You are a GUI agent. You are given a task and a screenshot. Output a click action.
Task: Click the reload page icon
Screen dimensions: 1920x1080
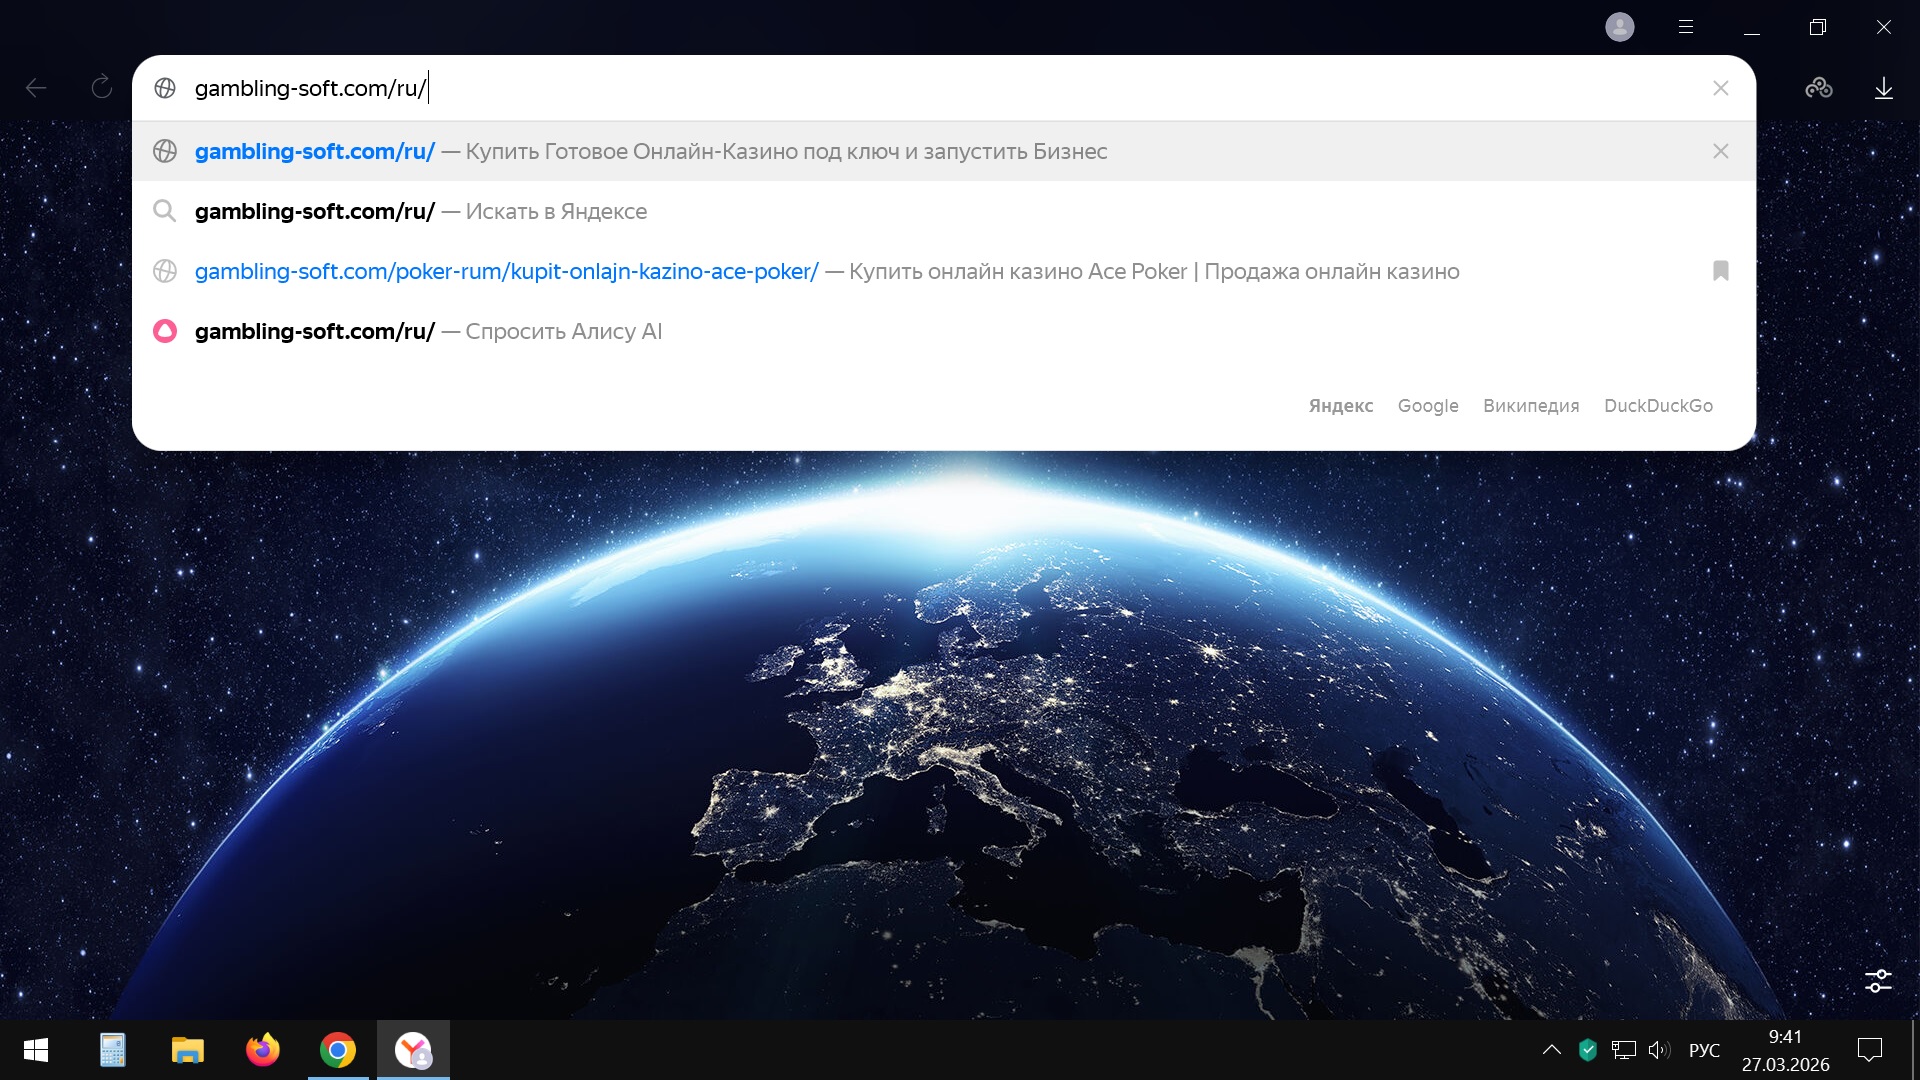pyautogui.click(x=101, y=88)
